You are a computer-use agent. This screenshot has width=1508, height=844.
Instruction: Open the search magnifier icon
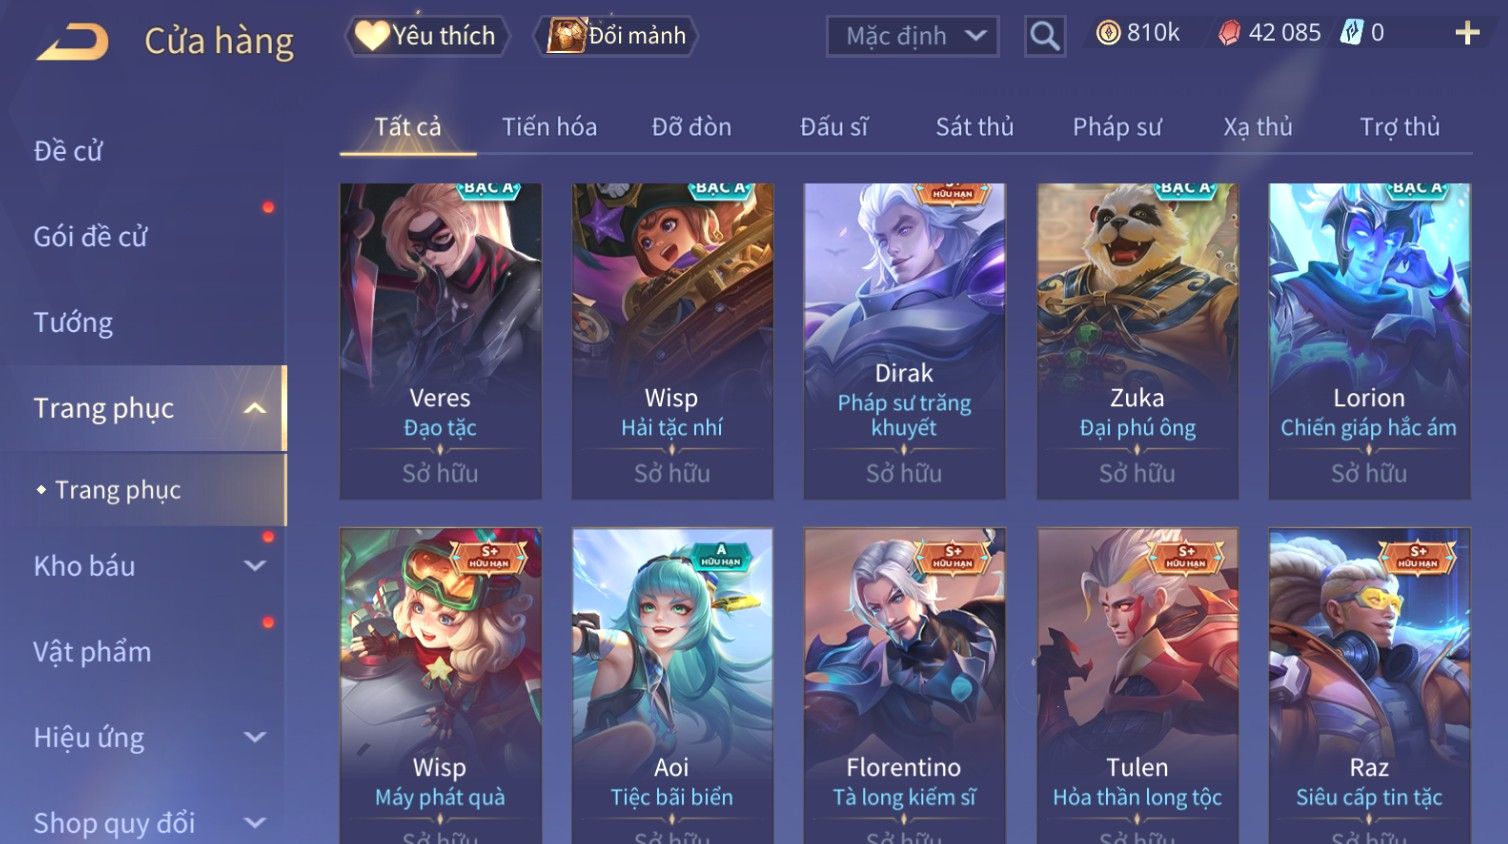(1044, 36)
